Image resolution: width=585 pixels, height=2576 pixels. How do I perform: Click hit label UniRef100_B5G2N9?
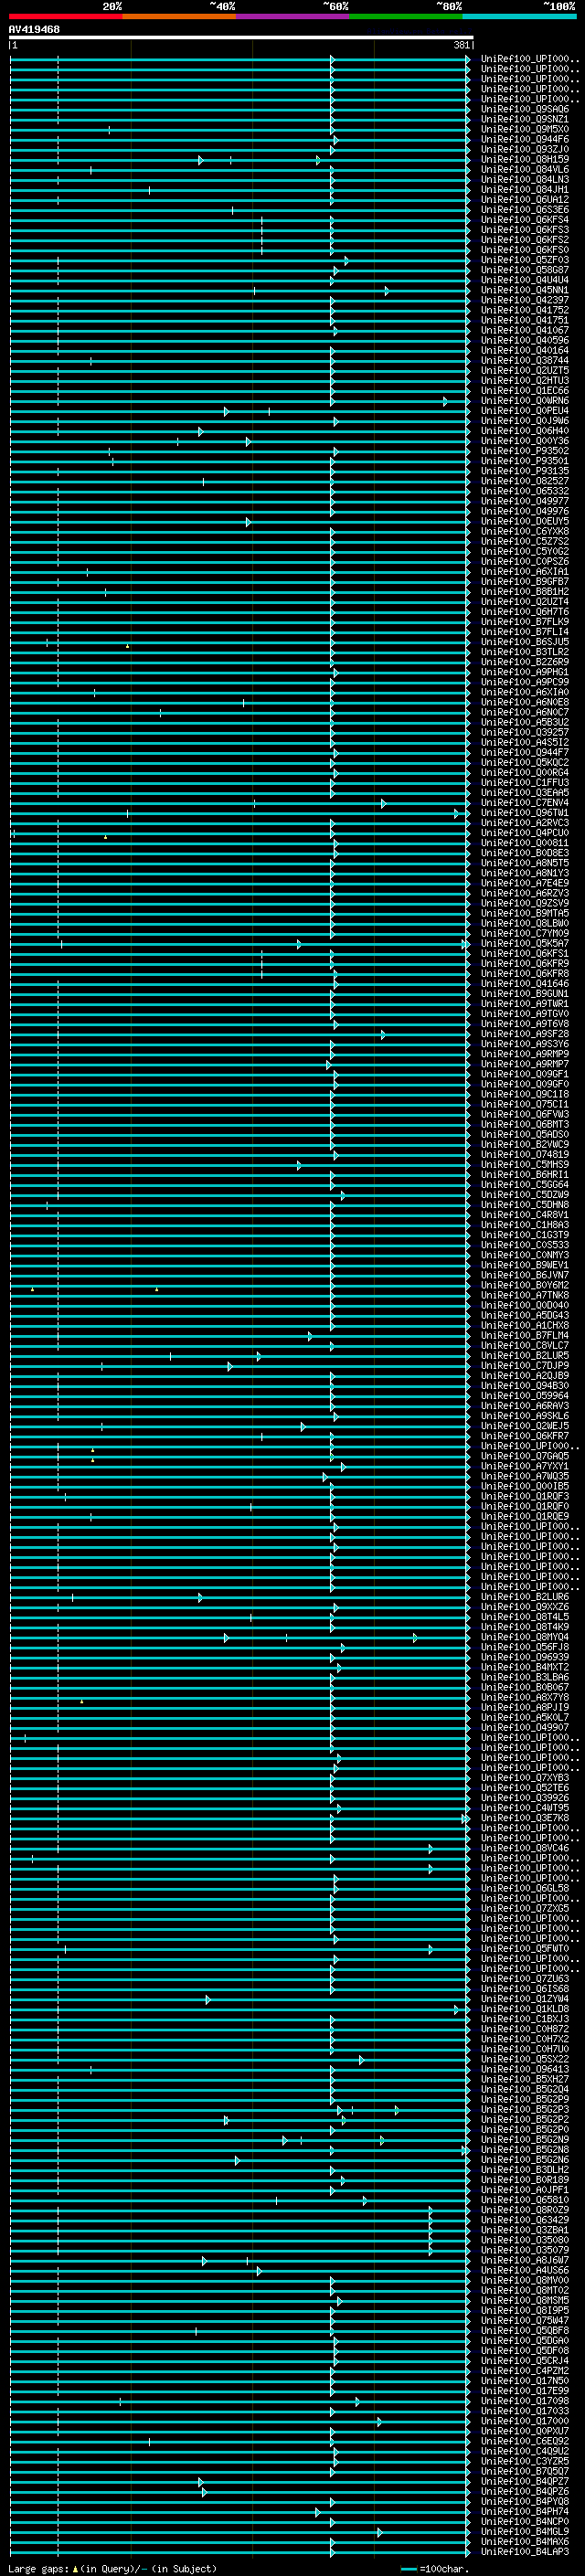tap(524, 2140)
